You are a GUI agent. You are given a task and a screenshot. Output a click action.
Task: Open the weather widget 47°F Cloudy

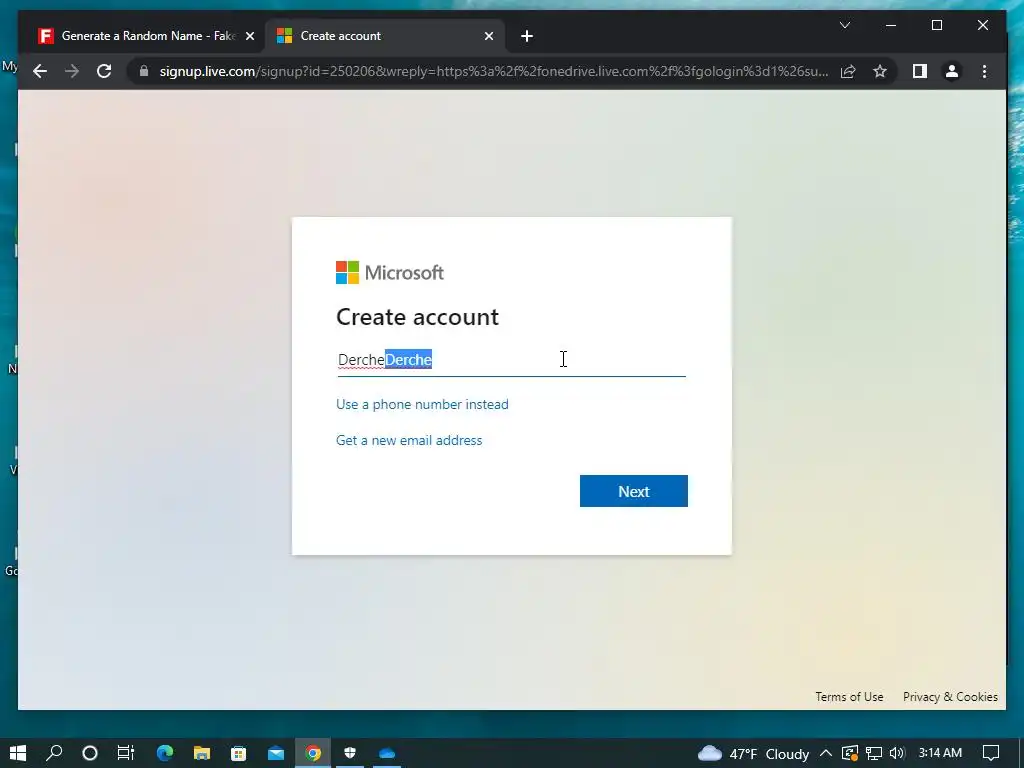[x=753, y=754]
